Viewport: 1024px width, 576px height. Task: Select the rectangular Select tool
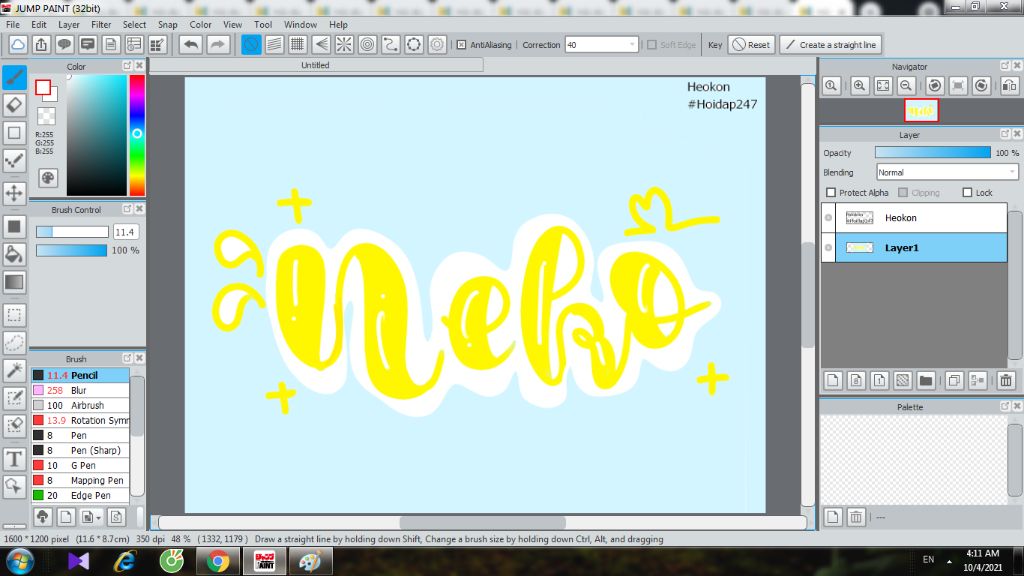tap(14, 315)
